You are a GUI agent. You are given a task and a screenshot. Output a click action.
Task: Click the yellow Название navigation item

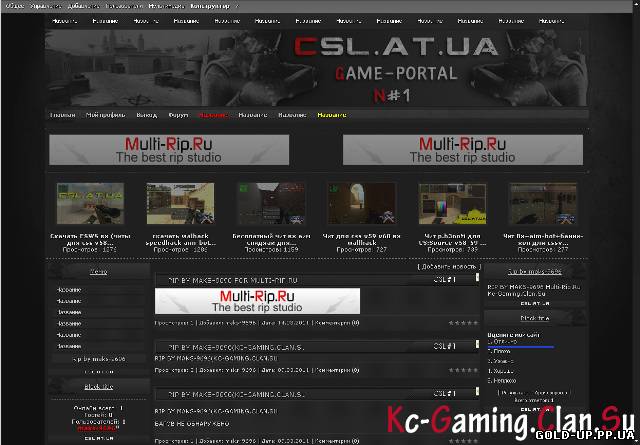tap(332, 115)
